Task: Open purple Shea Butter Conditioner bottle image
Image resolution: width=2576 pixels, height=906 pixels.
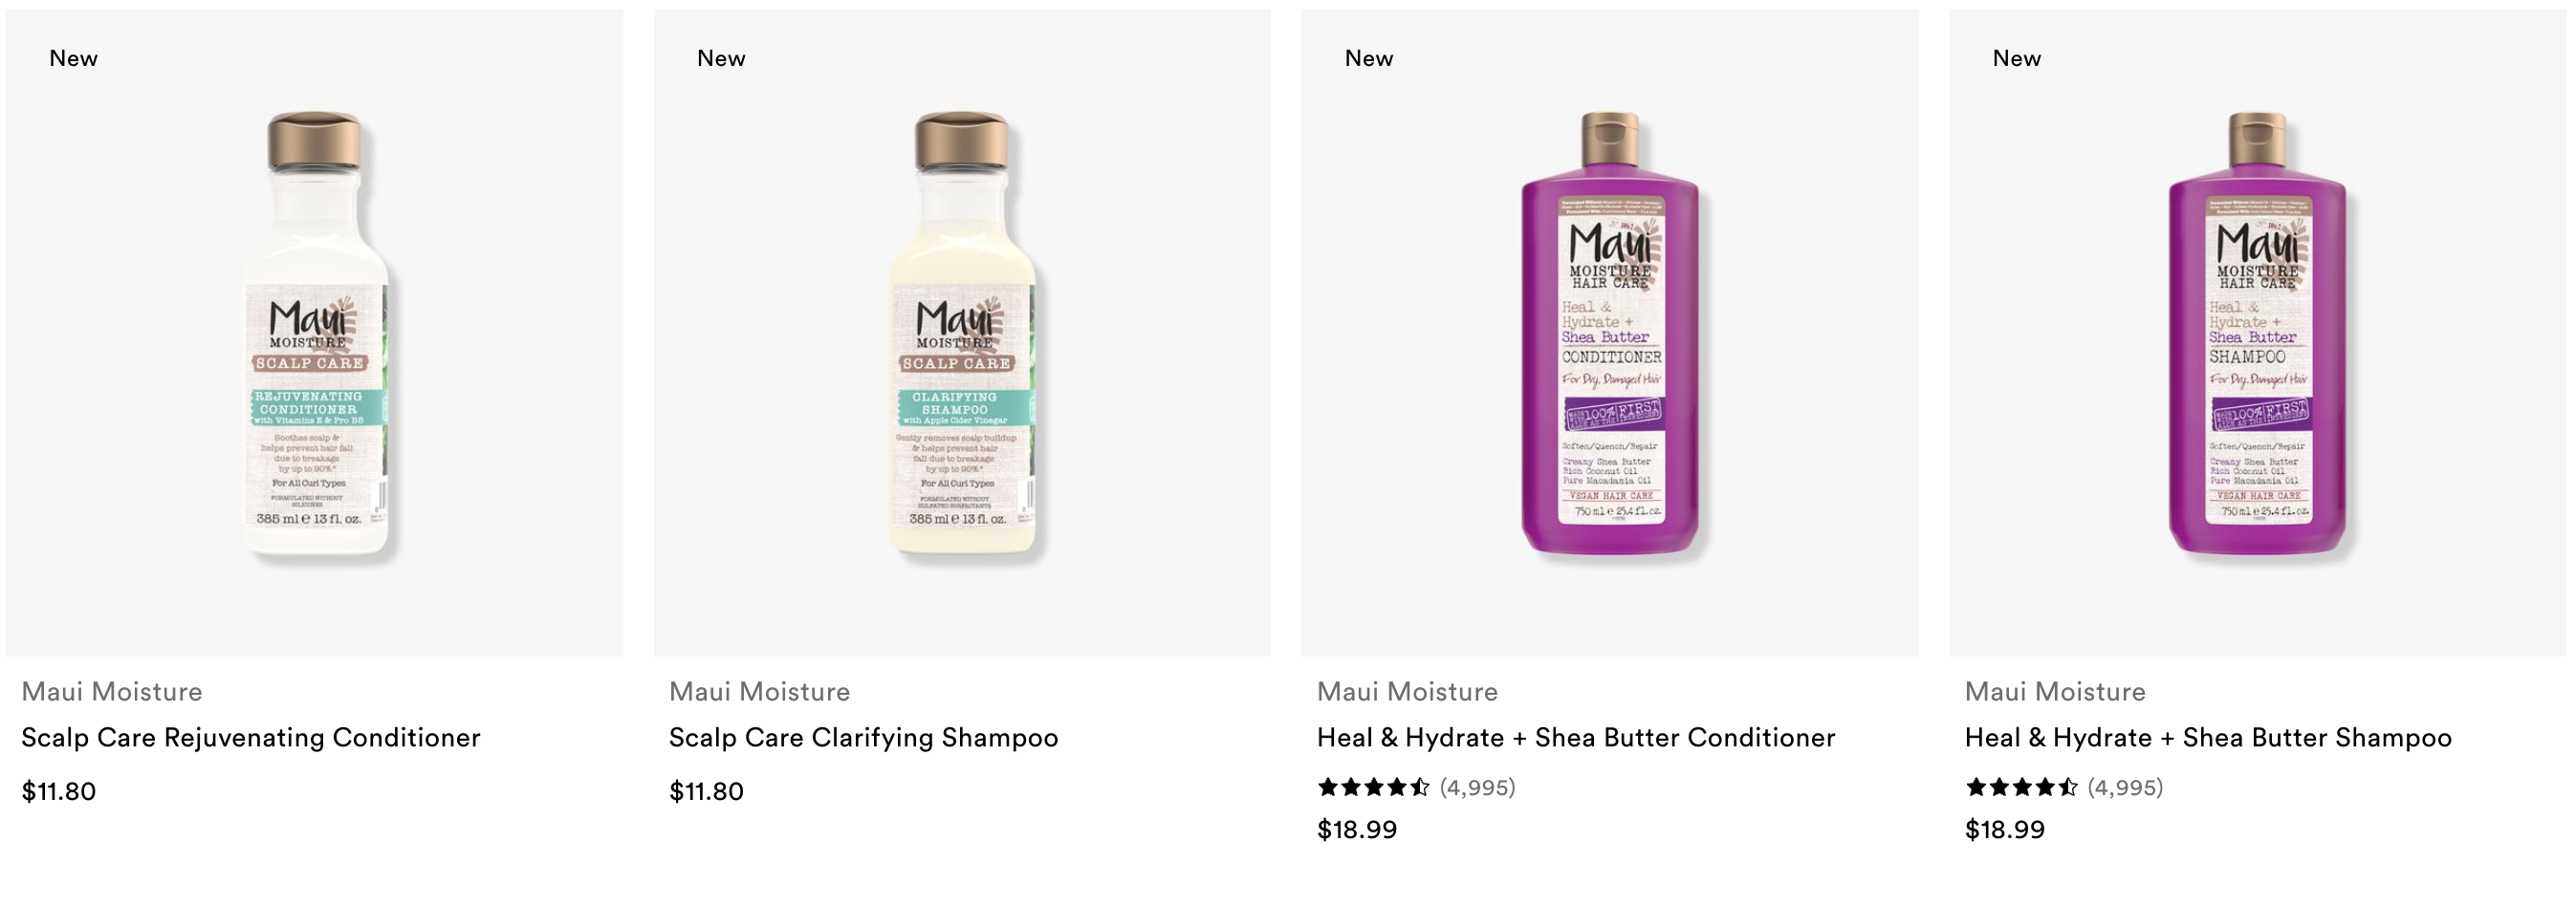Action: pyautogui.click(x=1610, y=333)
